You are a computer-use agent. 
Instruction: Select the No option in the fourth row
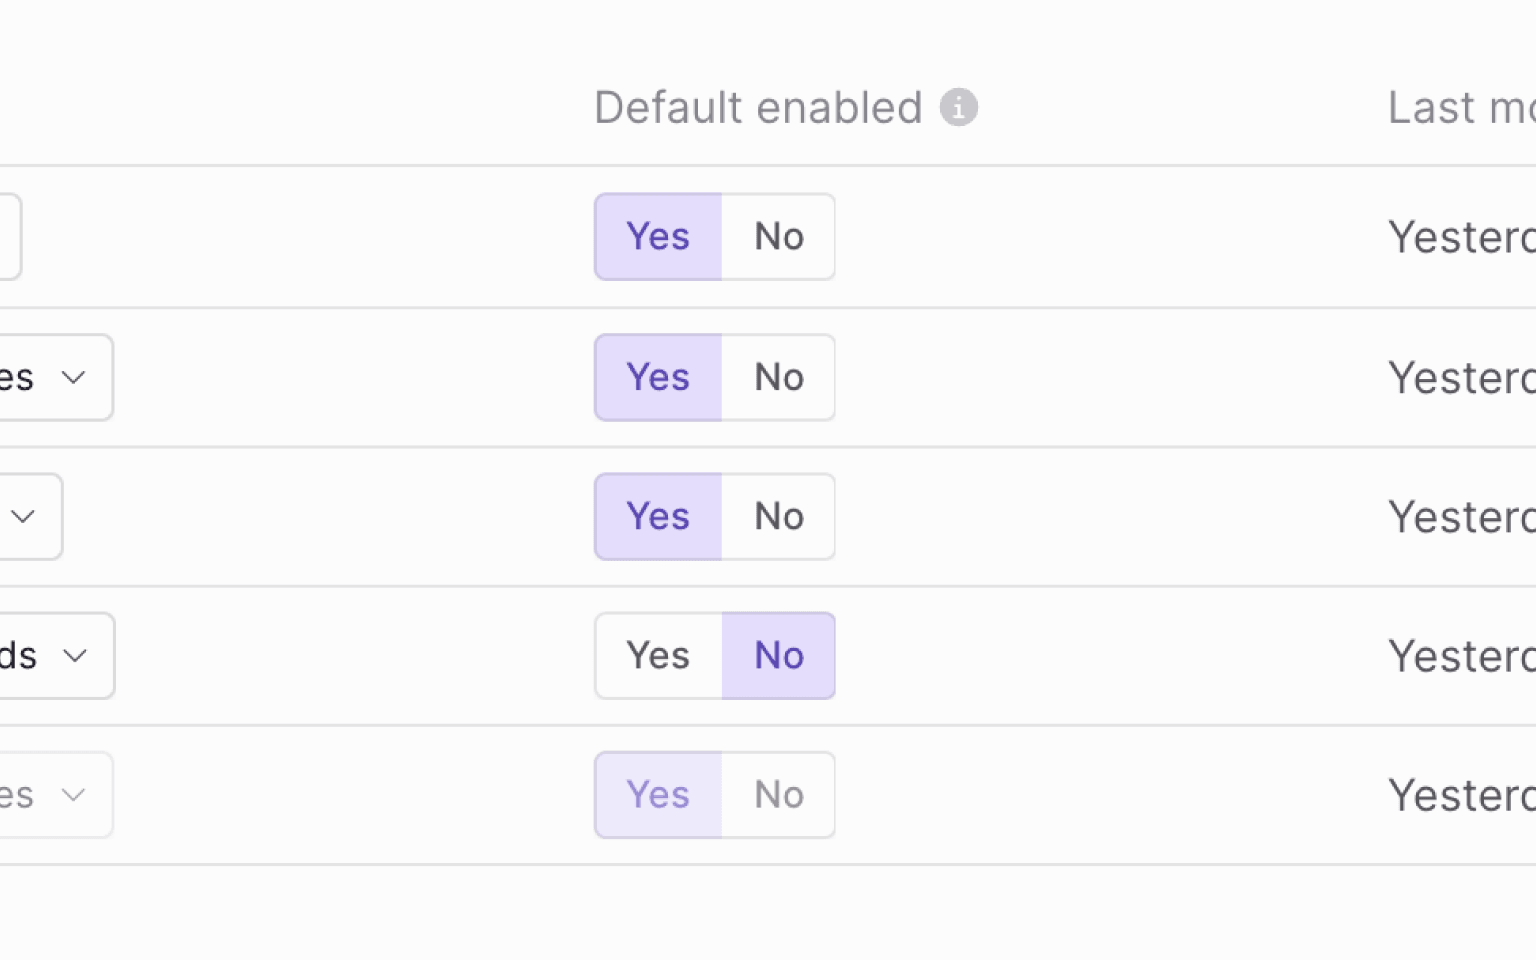[x=778, y=655]
